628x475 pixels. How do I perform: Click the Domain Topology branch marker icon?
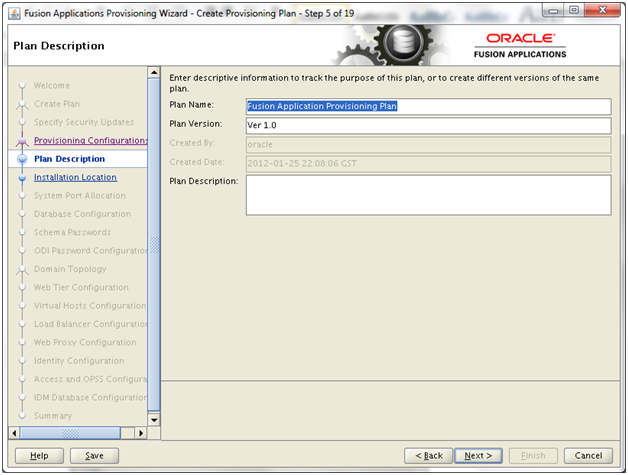[x=22, y=270]
